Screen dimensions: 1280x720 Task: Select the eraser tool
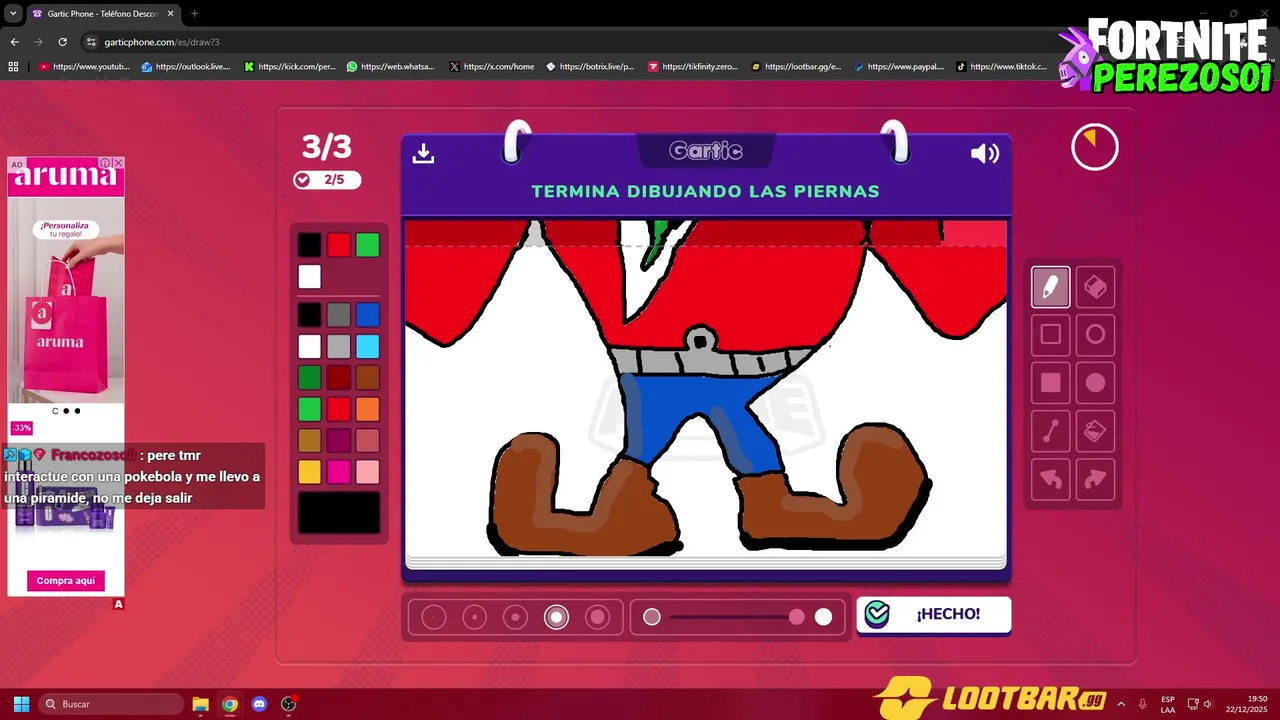1095,287
